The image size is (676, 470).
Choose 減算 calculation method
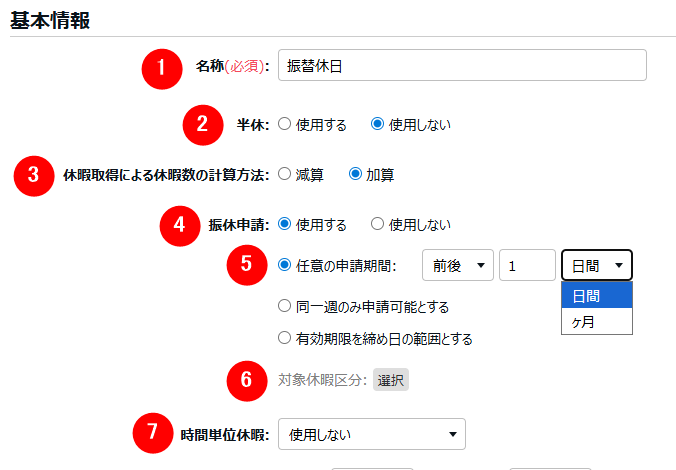(x=285, y=175)
